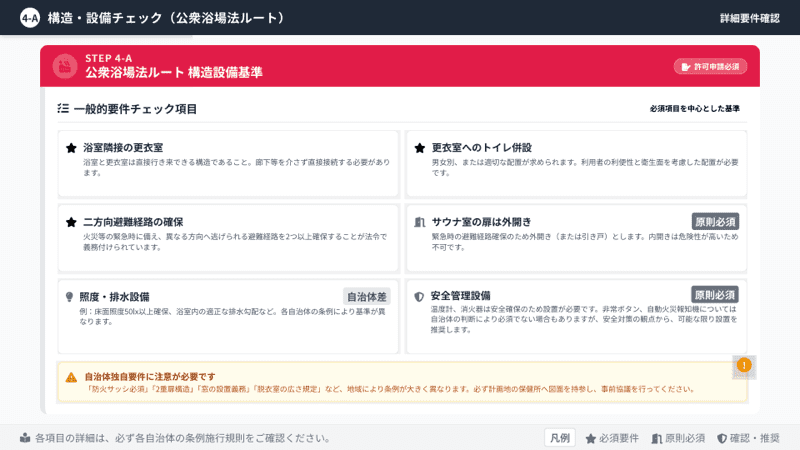Select the 自治体独自要件に注意が必要です heading

click(x=150, y=377)
